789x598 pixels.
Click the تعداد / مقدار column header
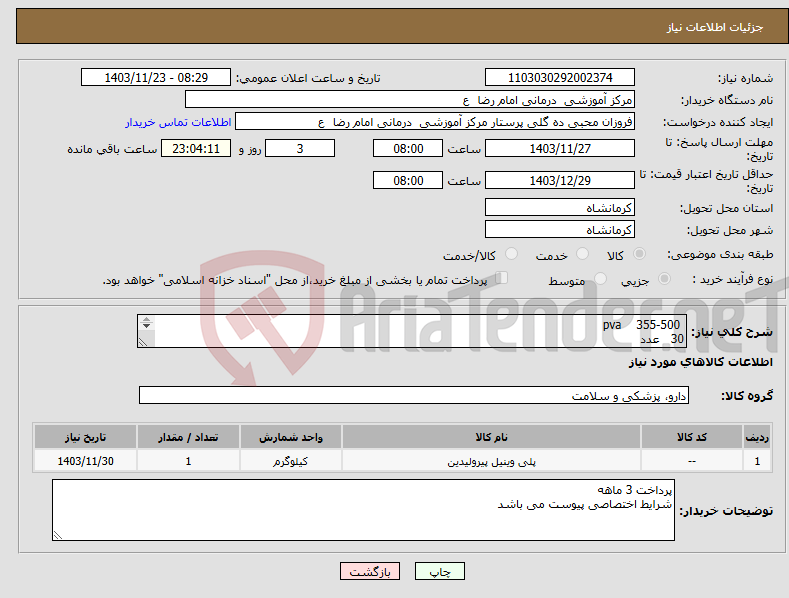click(188, 437)
